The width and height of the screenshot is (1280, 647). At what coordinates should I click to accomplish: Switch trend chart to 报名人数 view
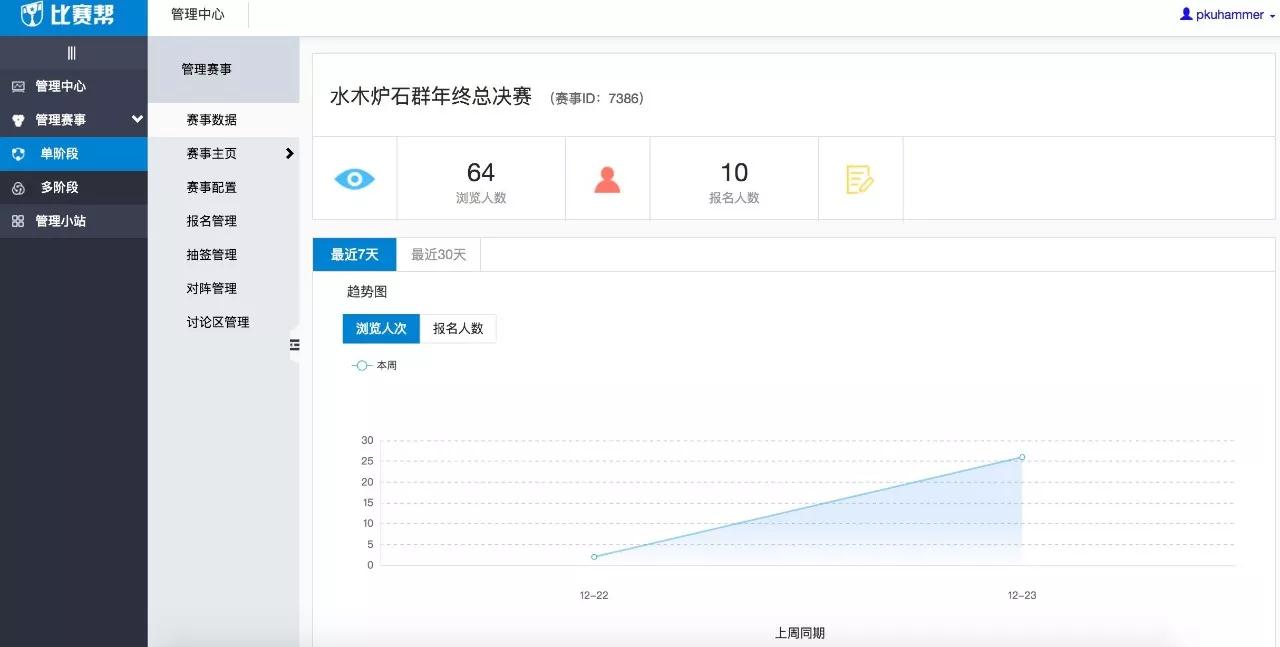click(457, 328)
